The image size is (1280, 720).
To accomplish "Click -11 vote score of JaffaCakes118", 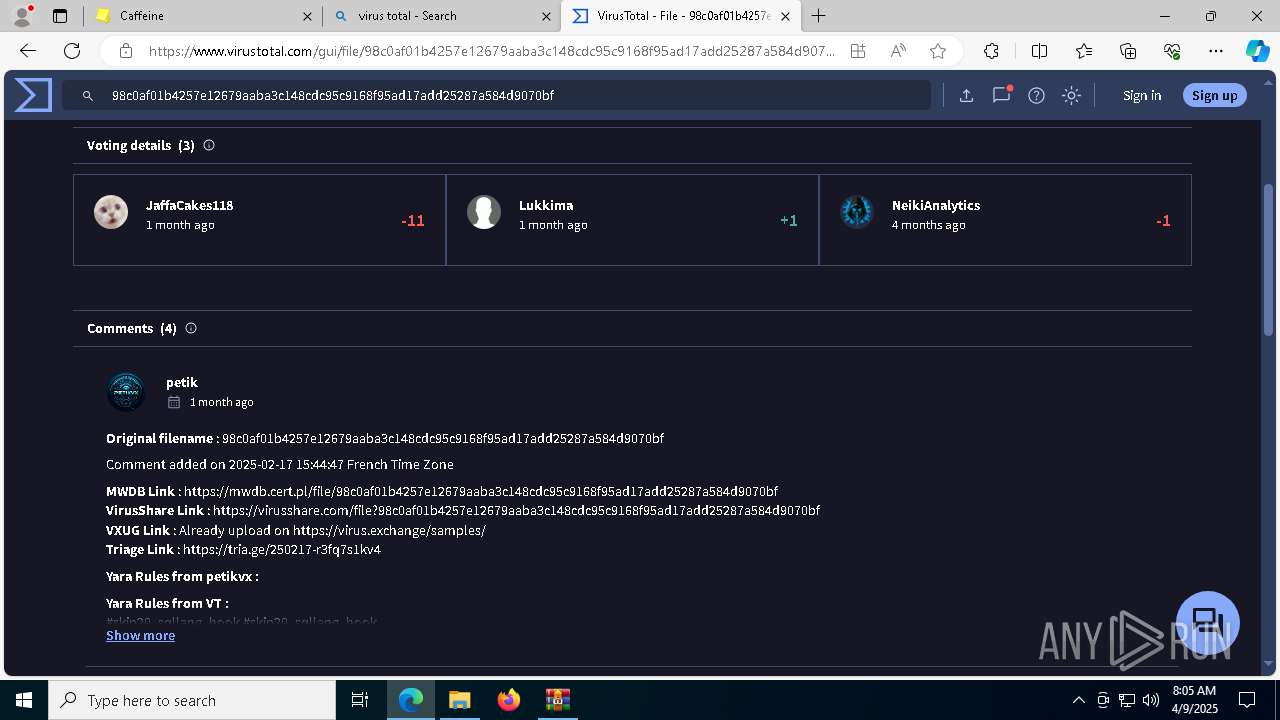I will pos(413,221).
